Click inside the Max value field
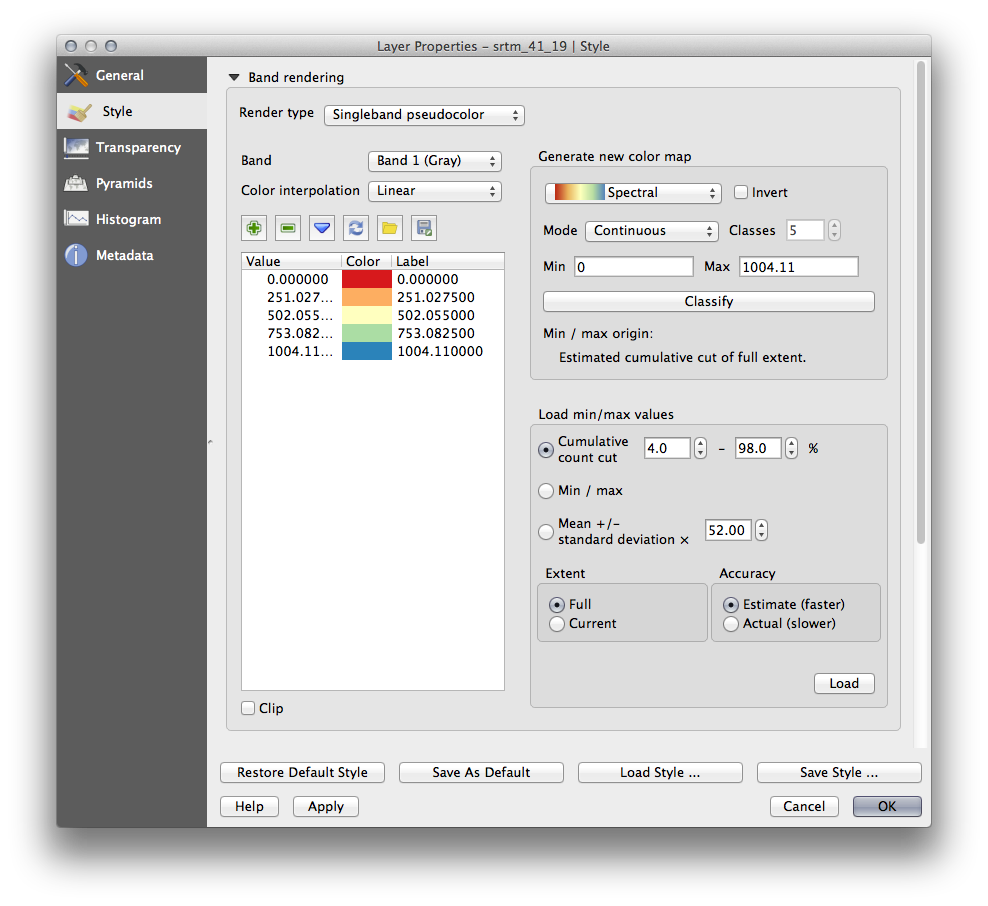Screen dimensions: 988x906 coord(797,266)
